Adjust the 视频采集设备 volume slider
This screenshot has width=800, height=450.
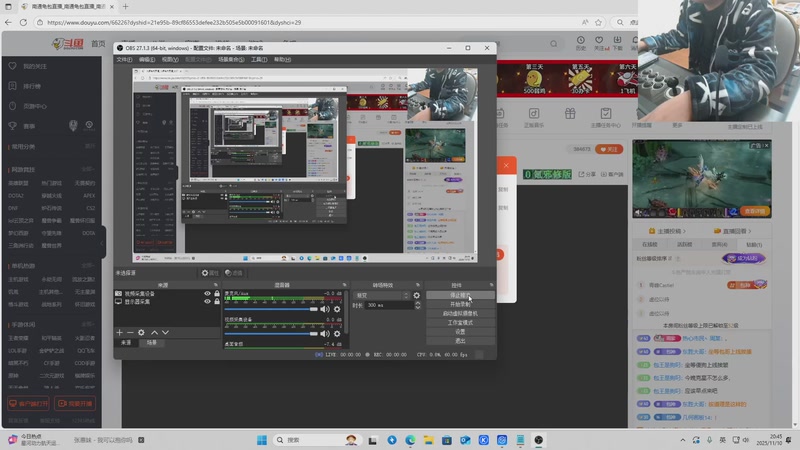[271, 334]
